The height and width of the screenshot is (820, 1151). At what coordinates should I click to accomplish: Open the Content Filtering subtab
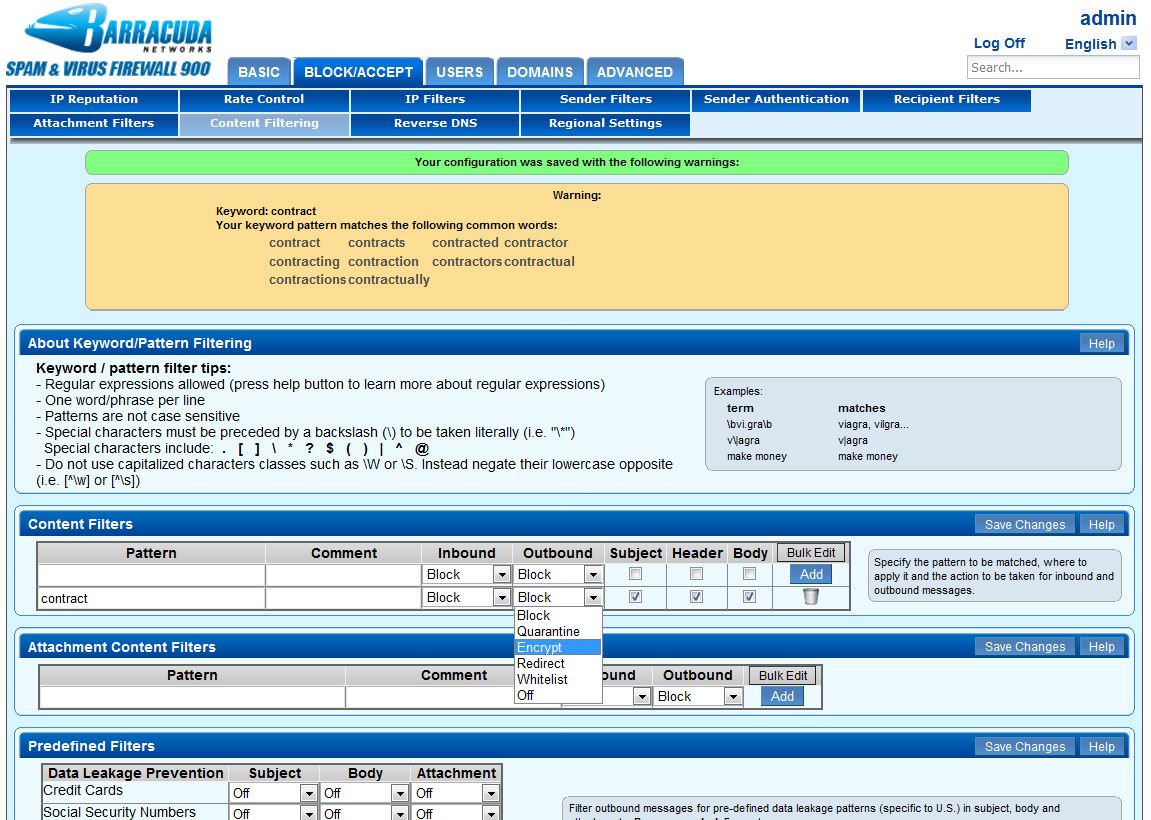(264, 124)
